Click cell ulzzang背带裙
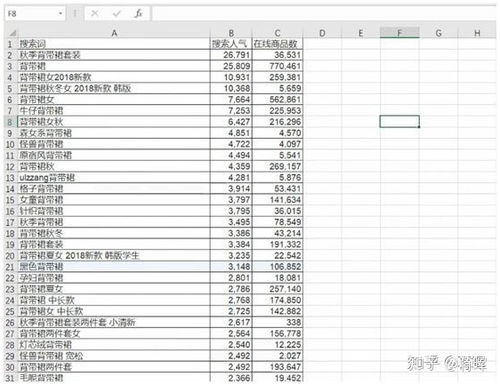The height and width of the screenshot is (385, 500). [114, 178]
